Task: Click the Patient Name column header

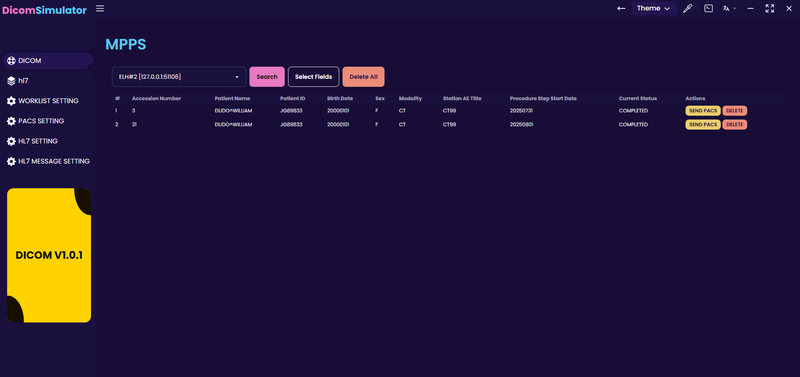Action: (232, 98)
